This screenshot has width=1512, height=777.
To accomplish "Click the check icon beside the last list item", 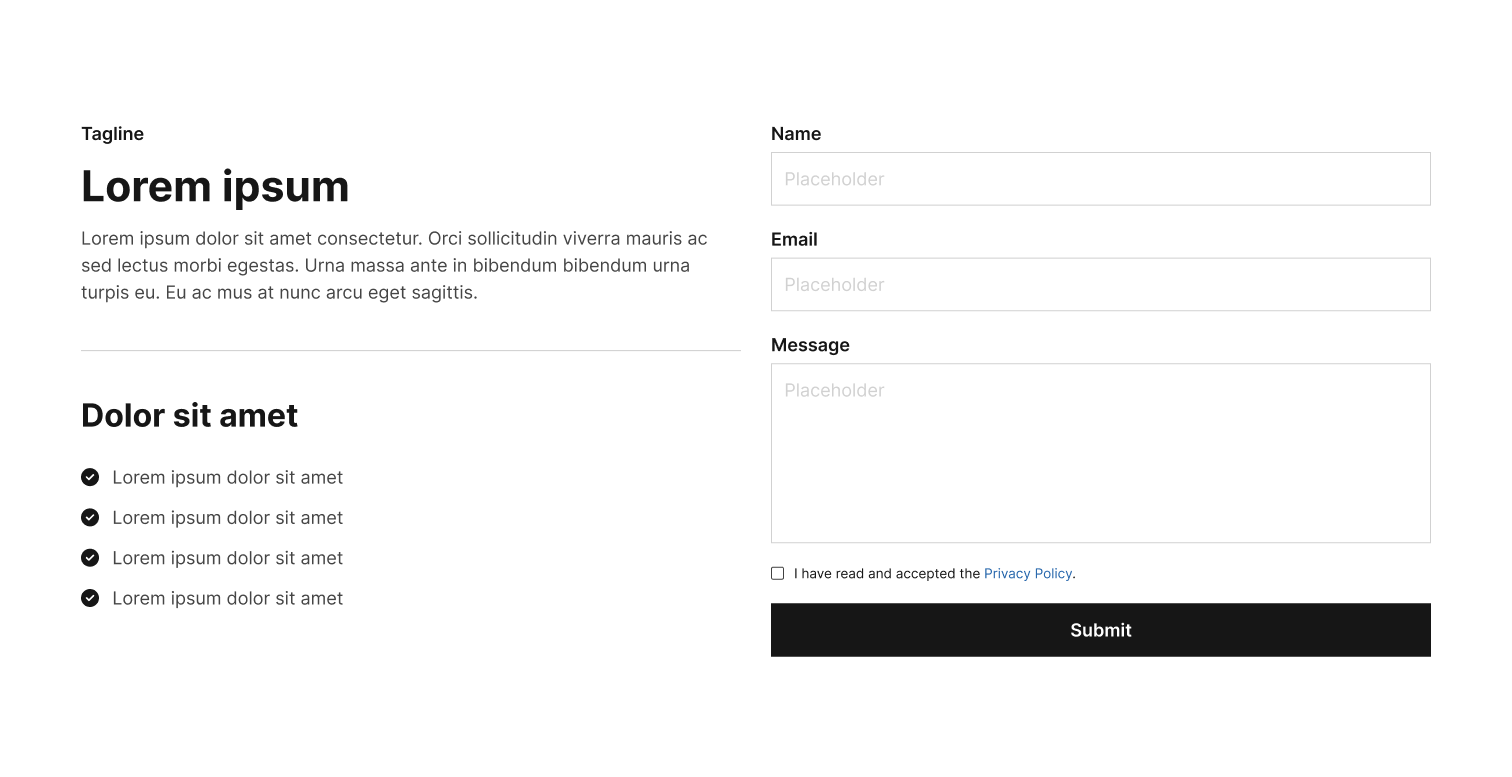I will (90, 598).
